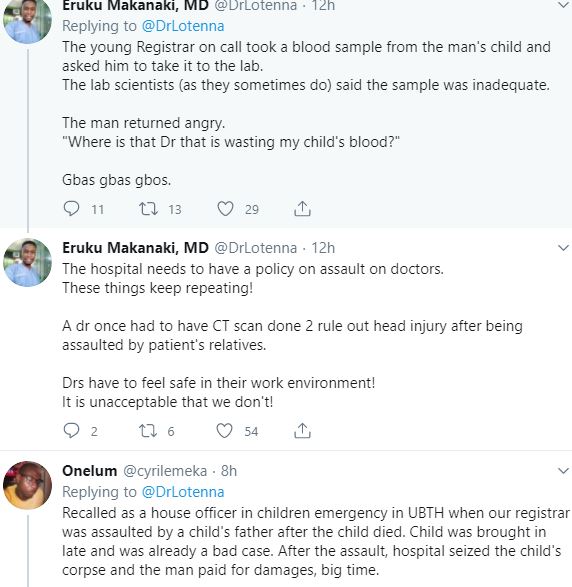This screenshot has height=587, width=572.
Task: Open options chevron on Onelum's tweet
Action: click(563, 471)
